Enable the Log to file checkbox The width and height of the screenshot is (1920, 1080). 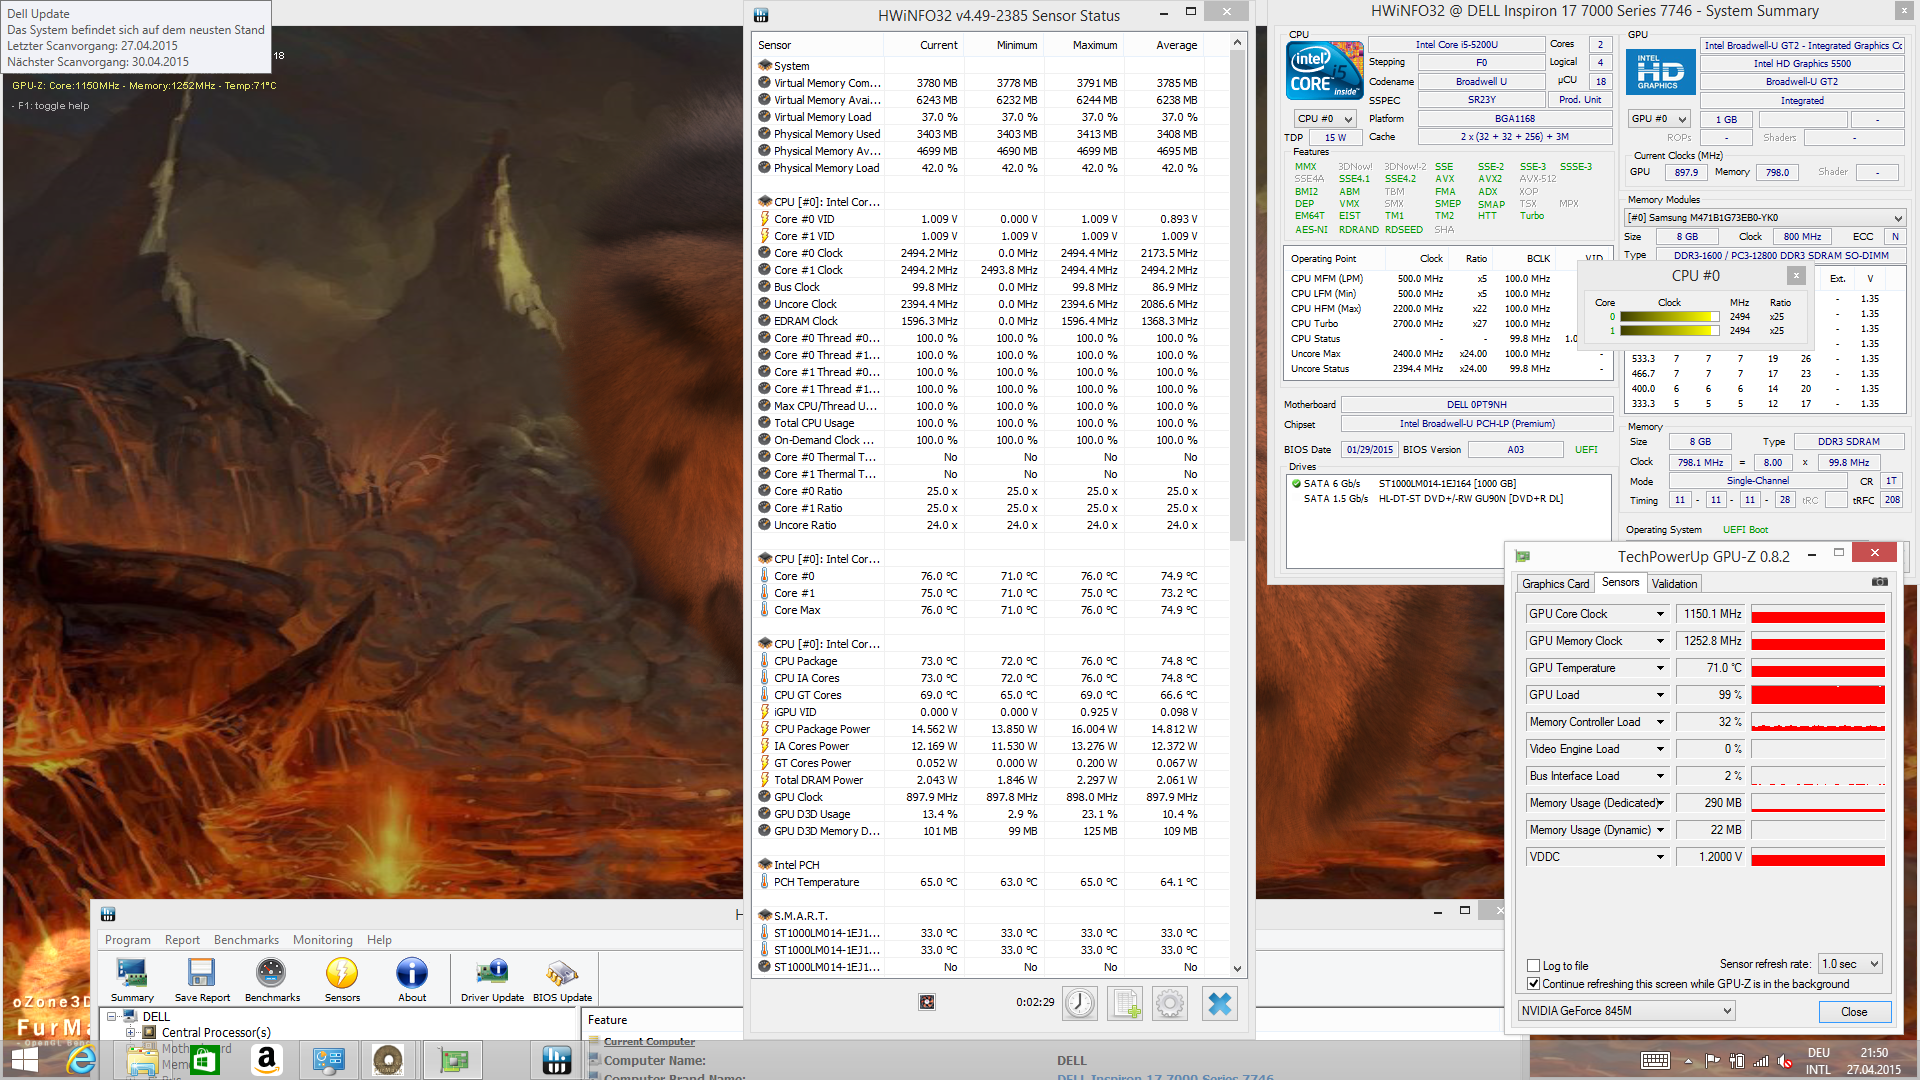pyautogui.click(x=1533, y=966)
